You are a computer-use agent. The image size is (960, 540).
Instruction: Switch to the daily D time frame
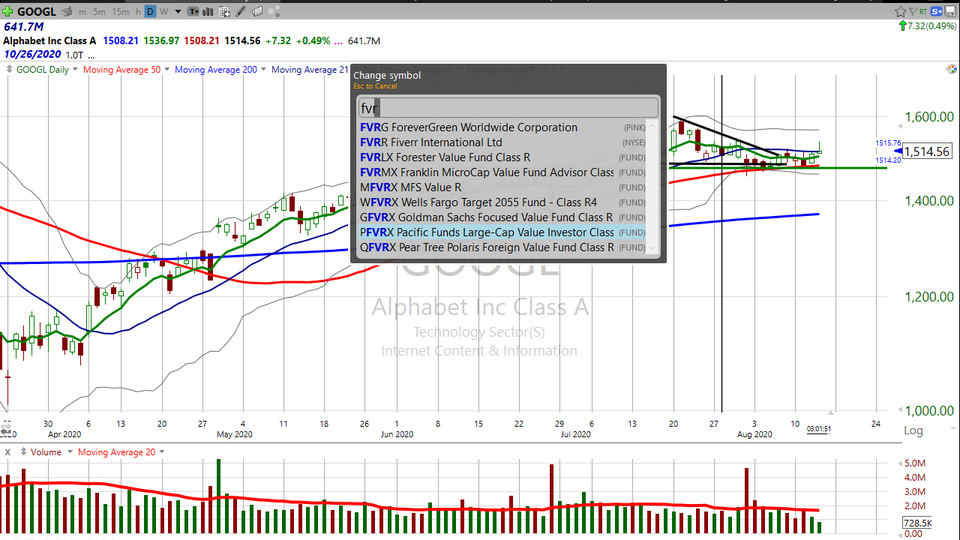(x=149, y=11)
